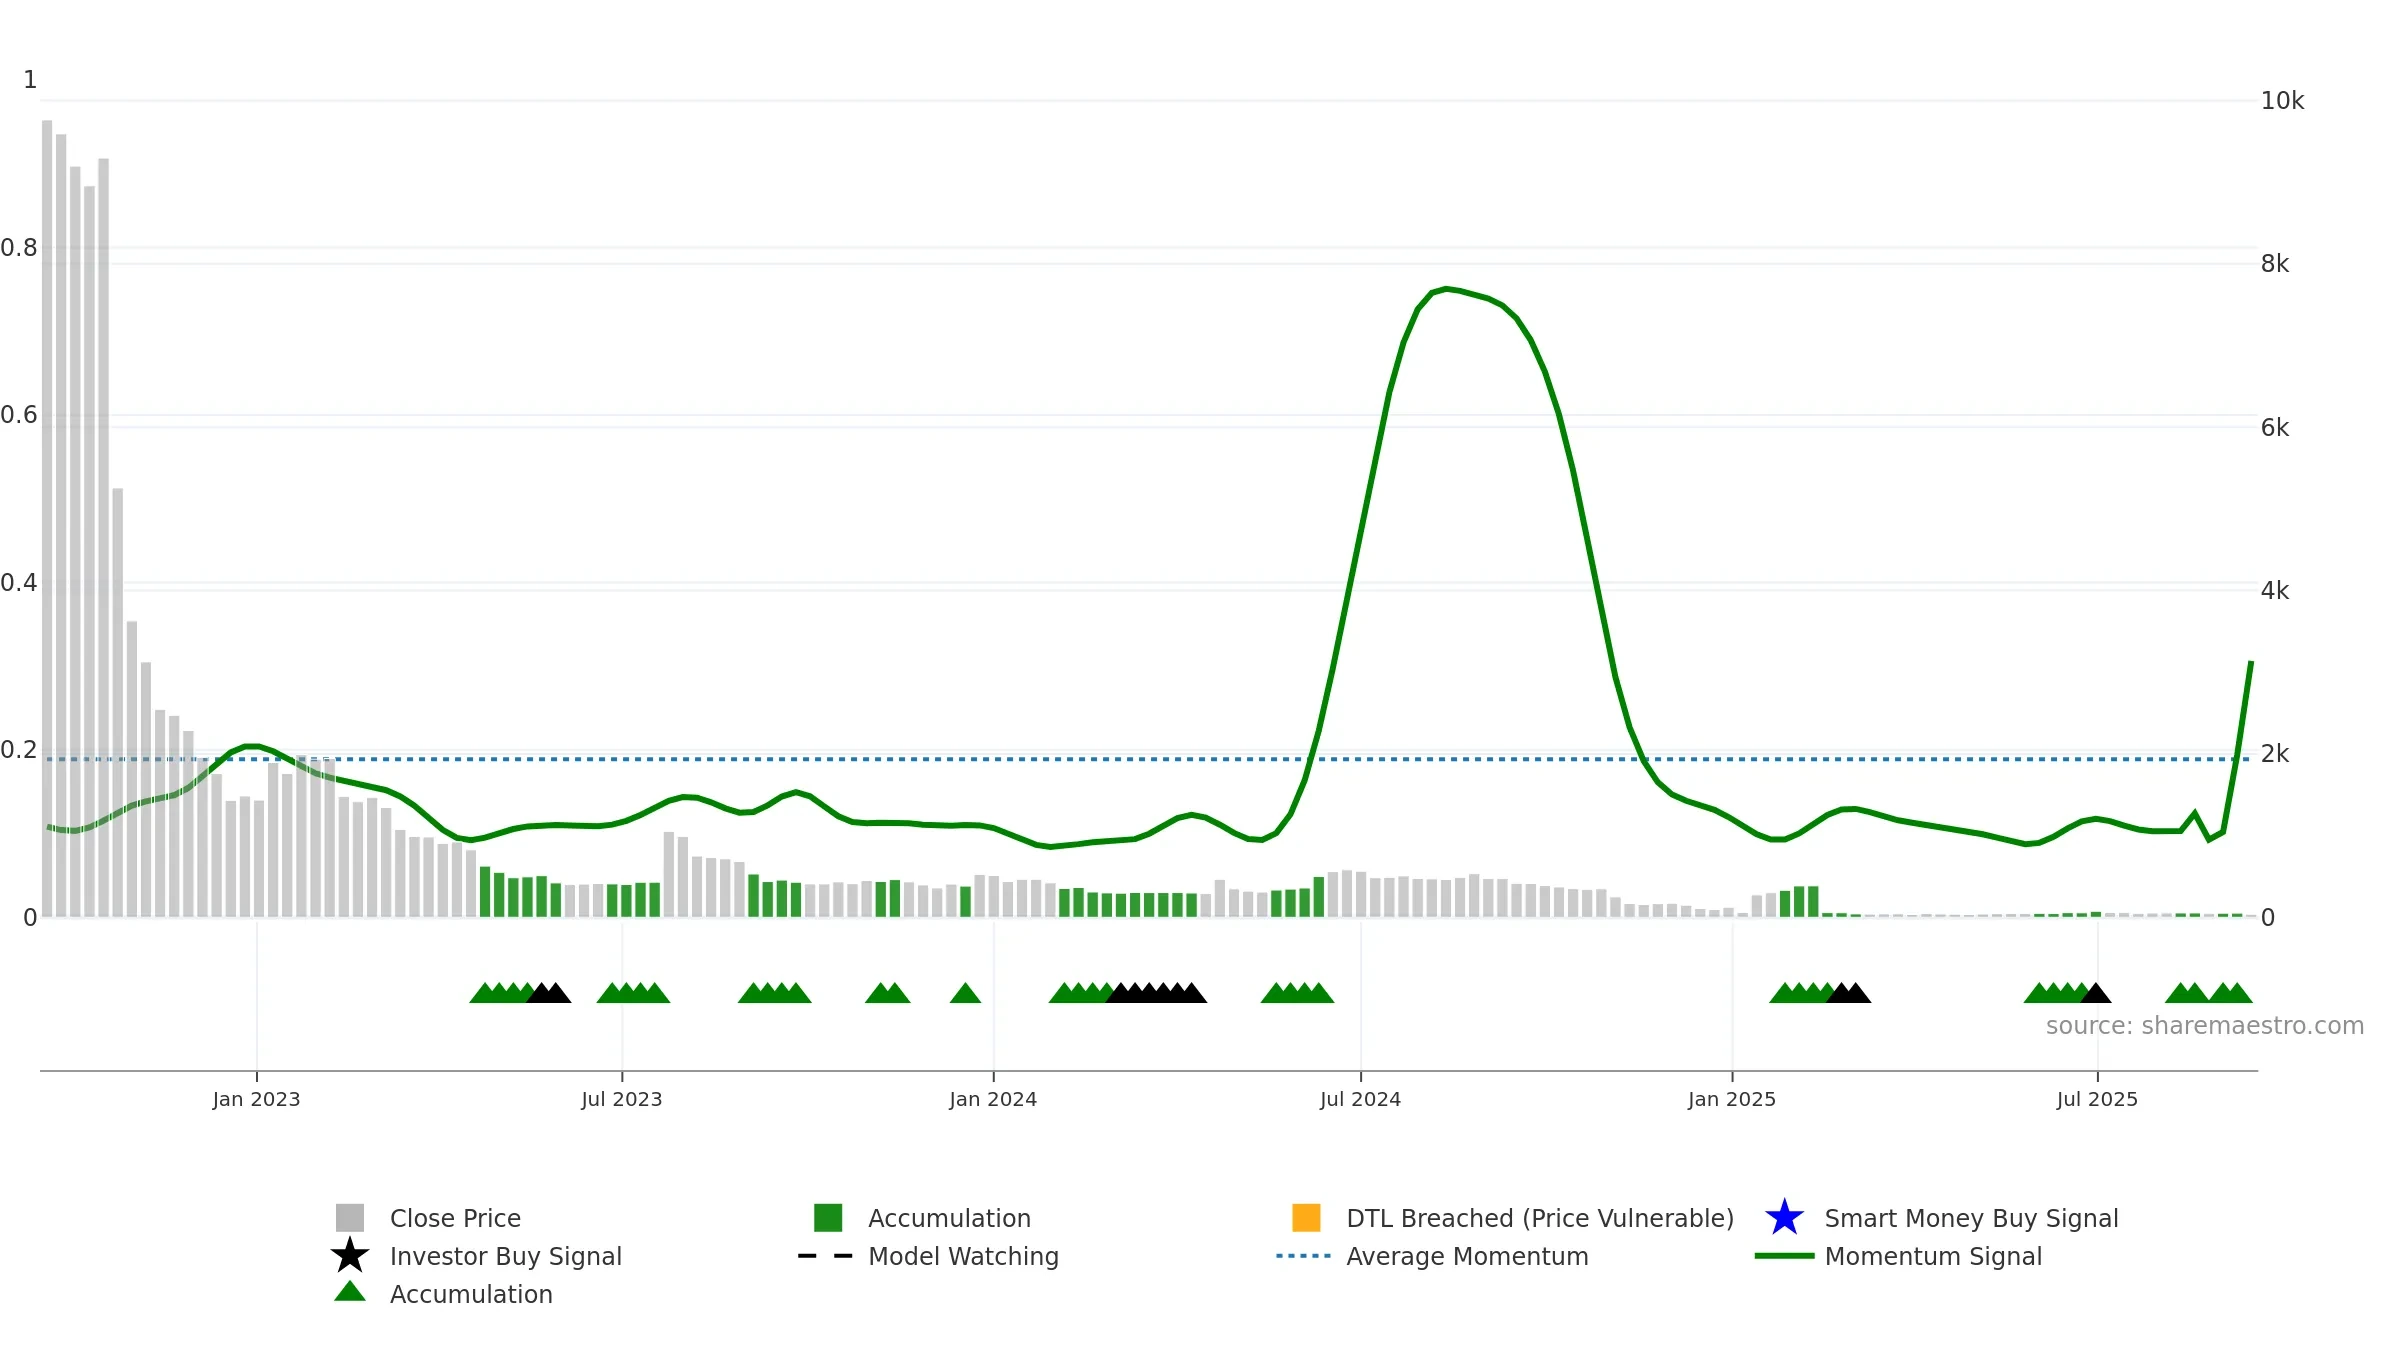2400x1350 pixels.
Task: Click the green Accumulation square legend icon
Action: [x=828, y=1218]
